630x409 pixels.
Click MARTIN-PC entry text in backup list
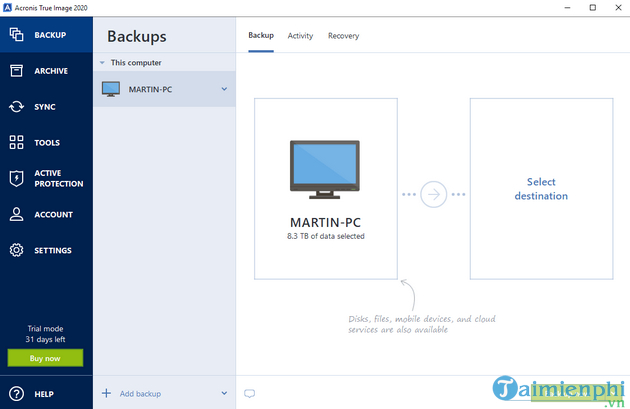(x=150, y=89)
